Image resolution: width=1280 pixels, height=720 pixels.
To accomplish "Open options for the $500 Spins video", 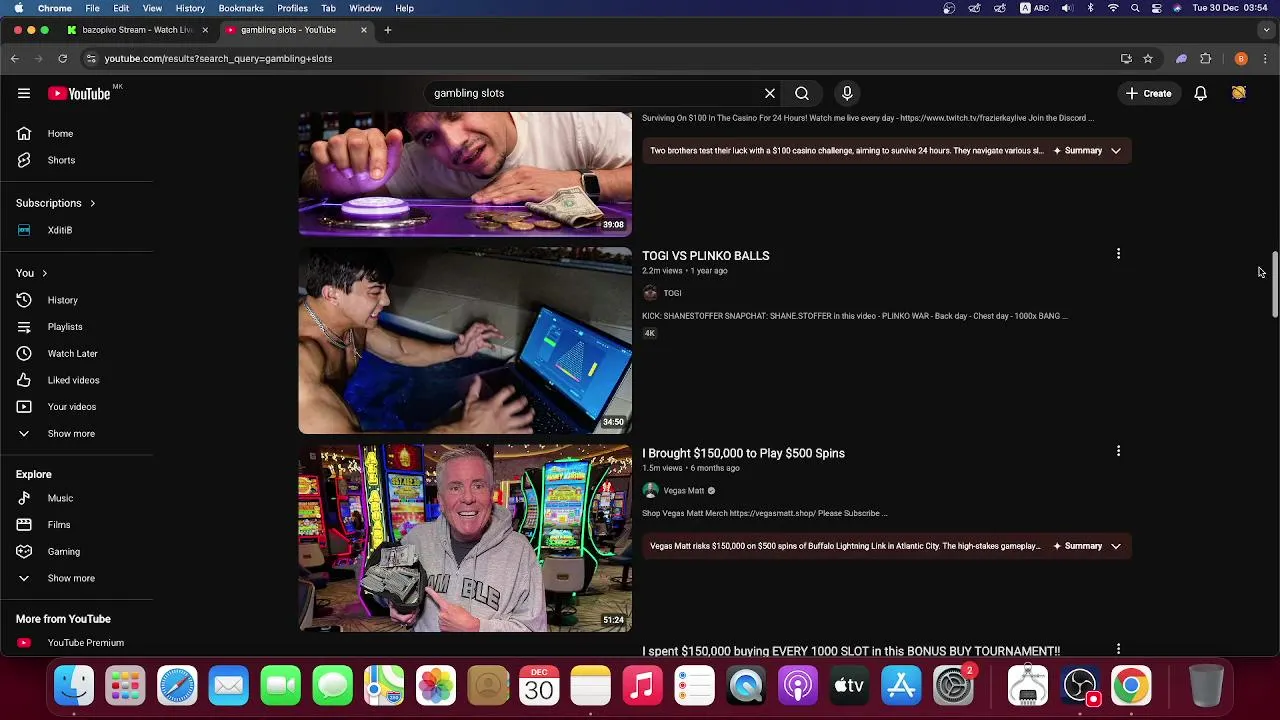I will (x=1118, y=451).
